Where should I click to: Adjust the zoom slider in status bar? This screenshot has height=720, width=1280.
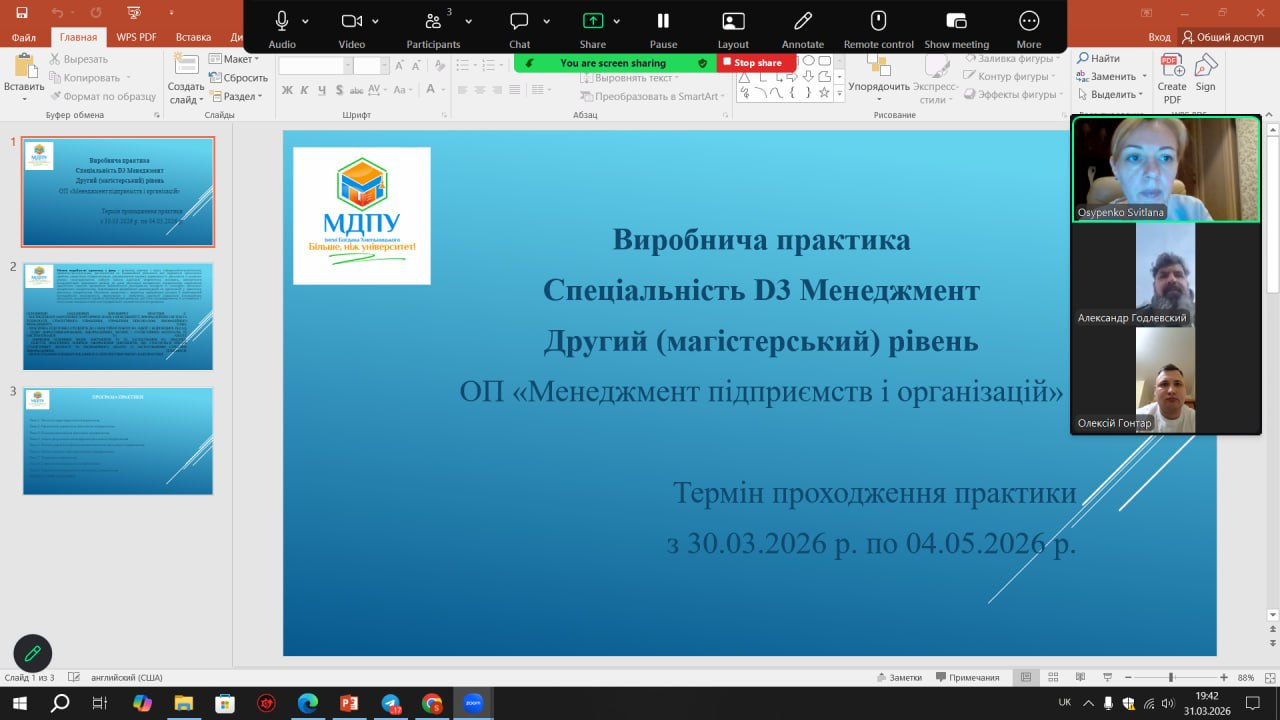pos(1171,677)
